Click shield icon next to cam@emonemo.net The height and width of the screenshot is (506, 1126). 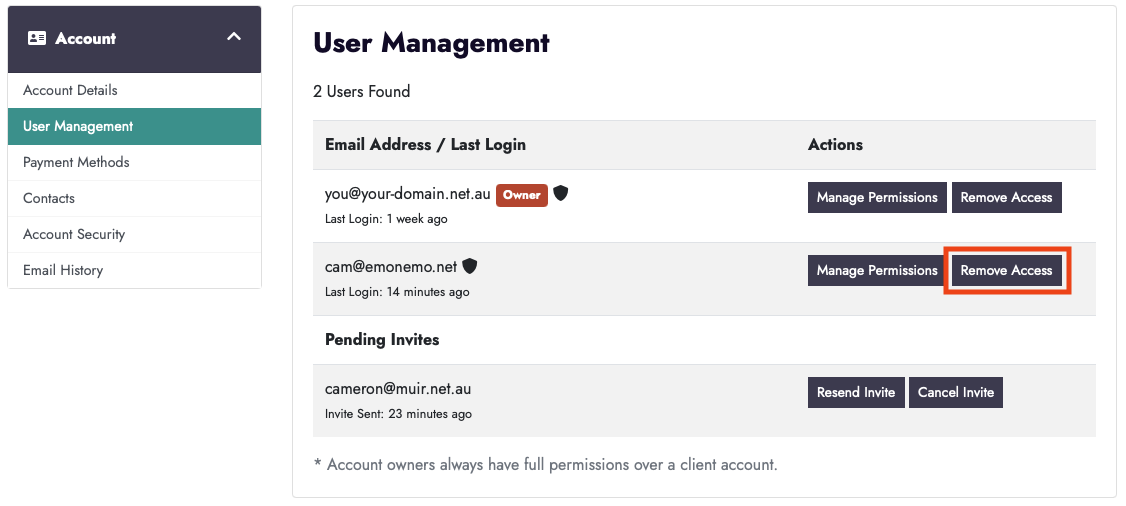coord(470,266)
